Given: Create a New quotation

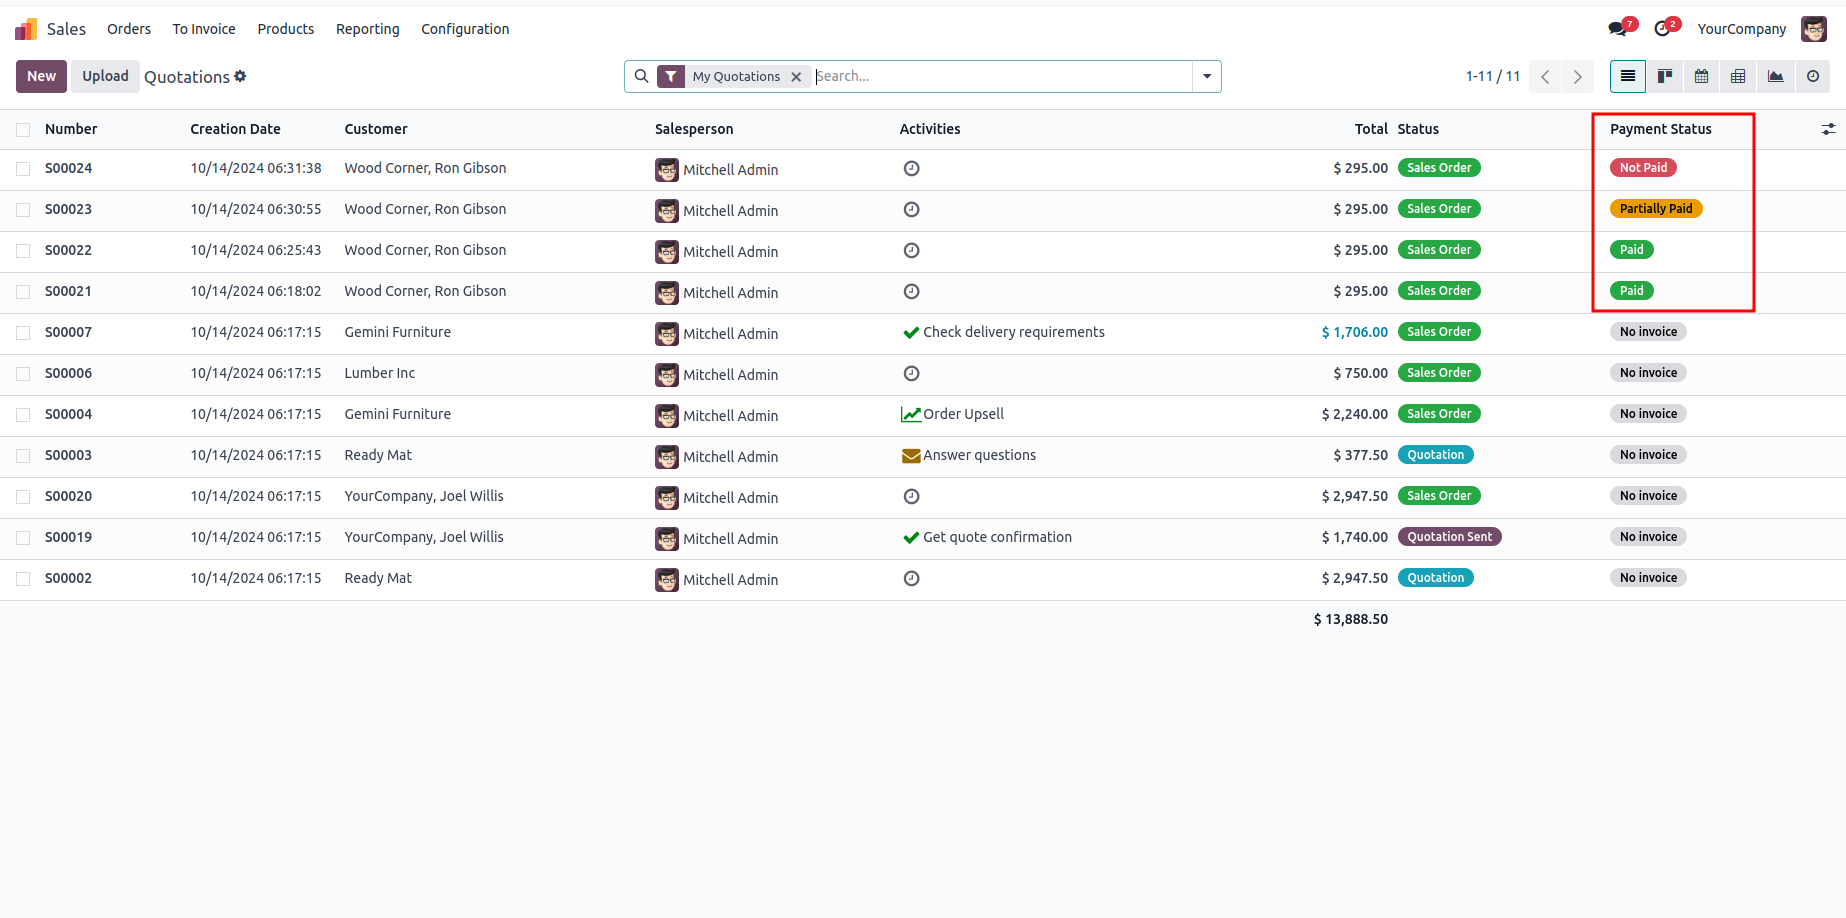Looking at the screenshot, I should [41, 76].
